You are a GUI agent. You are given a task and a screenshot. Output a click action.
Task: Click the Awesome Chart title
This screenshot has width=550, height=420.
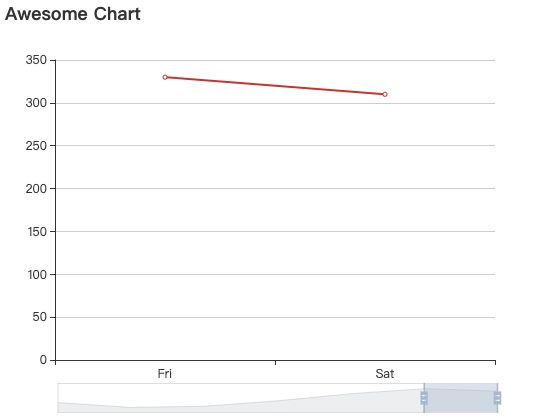pos(73,14)
